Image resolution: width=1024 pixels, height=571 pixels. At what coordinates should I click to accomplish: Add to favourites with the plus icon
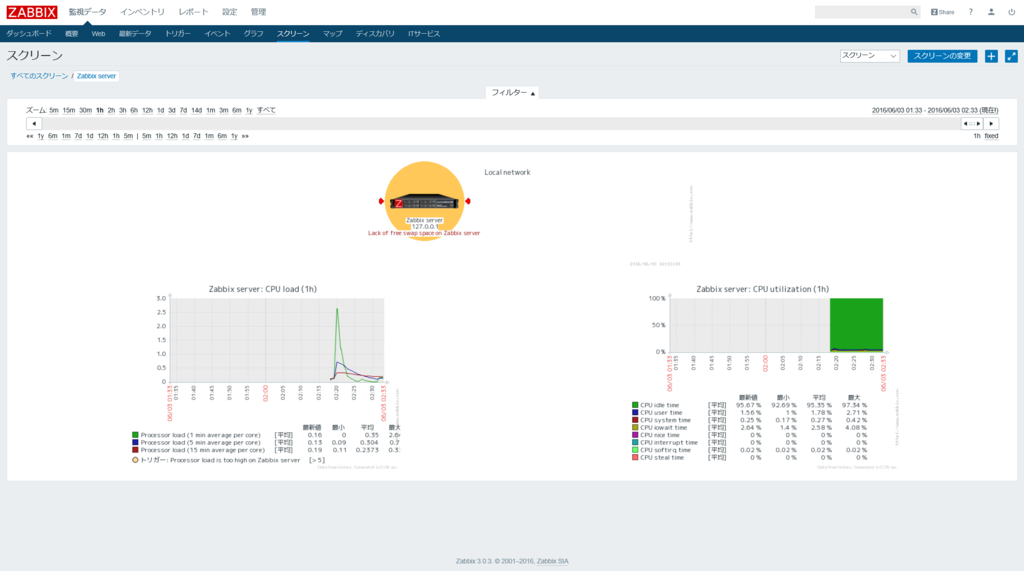[991, 56]
